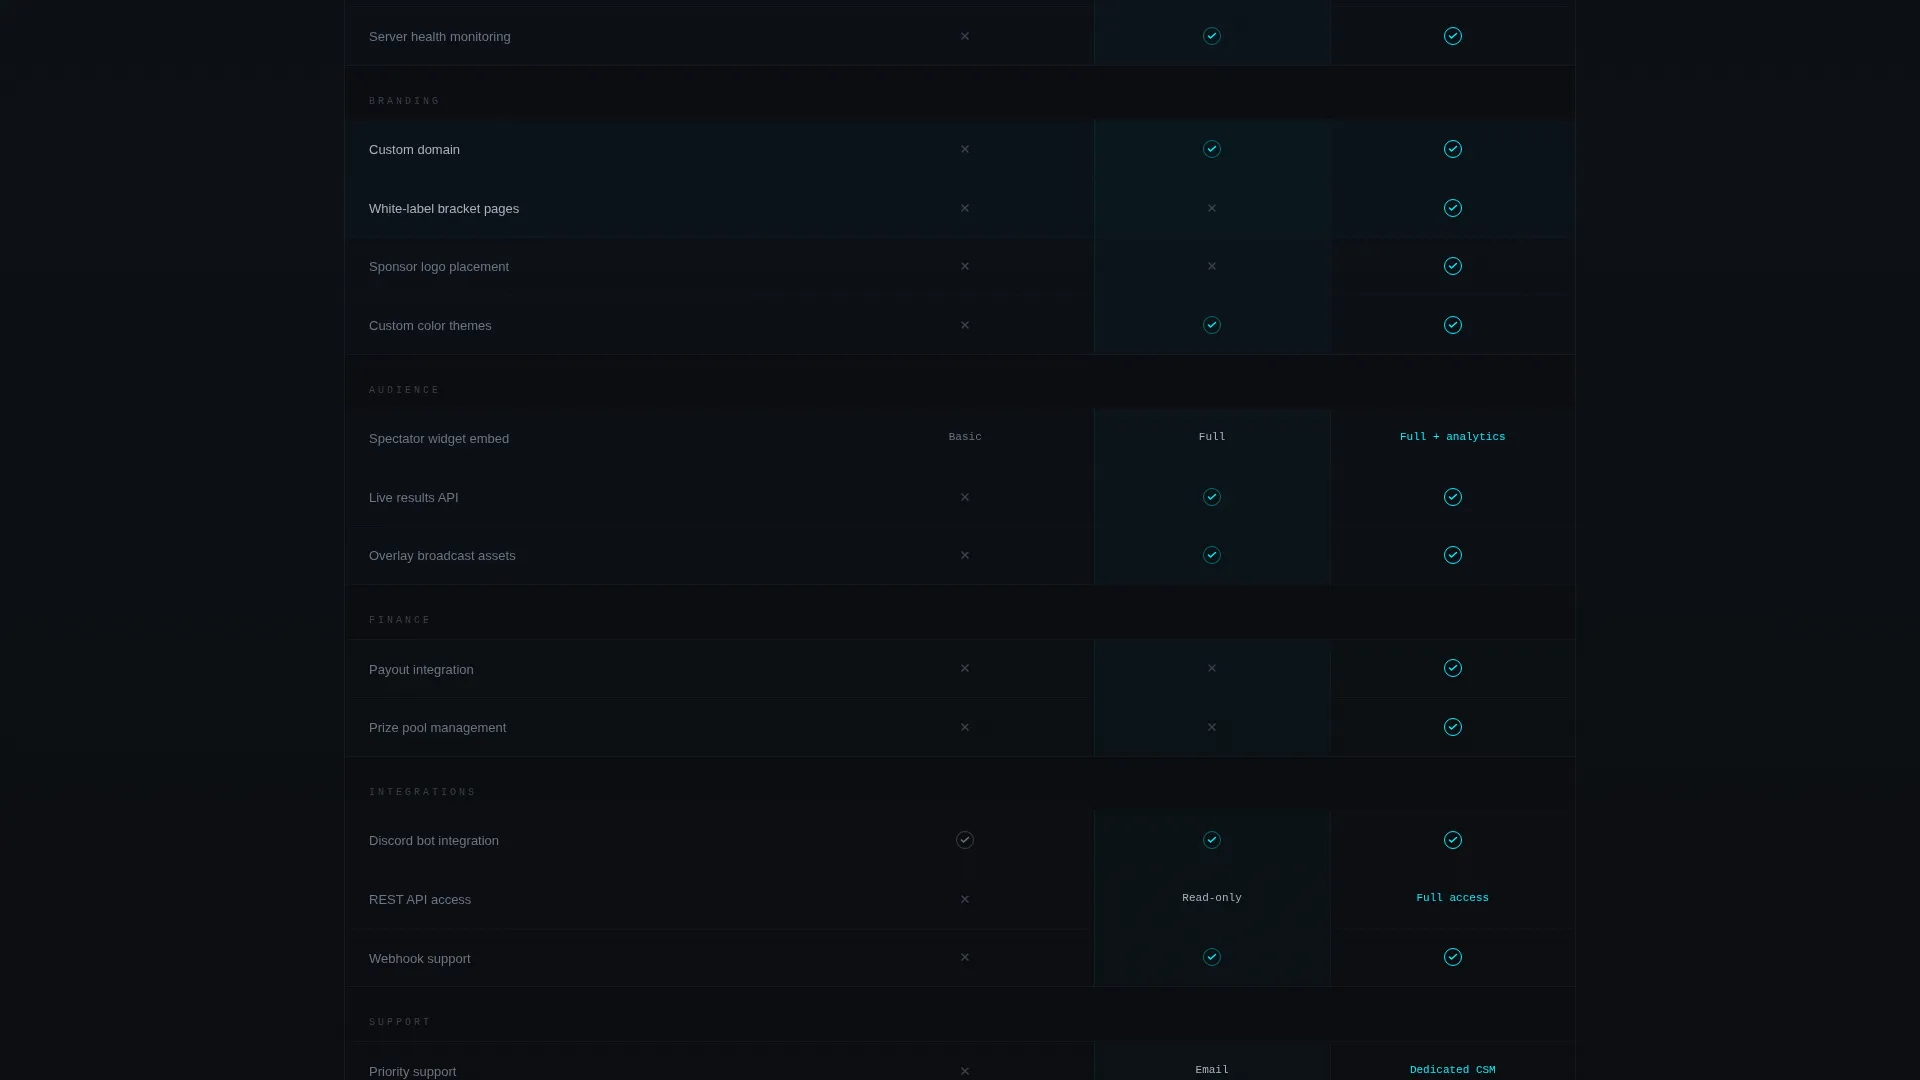Click Custom domain checkmark in middle highlighted column
Screen dimensions: 1920x1080
[1212, 149]
